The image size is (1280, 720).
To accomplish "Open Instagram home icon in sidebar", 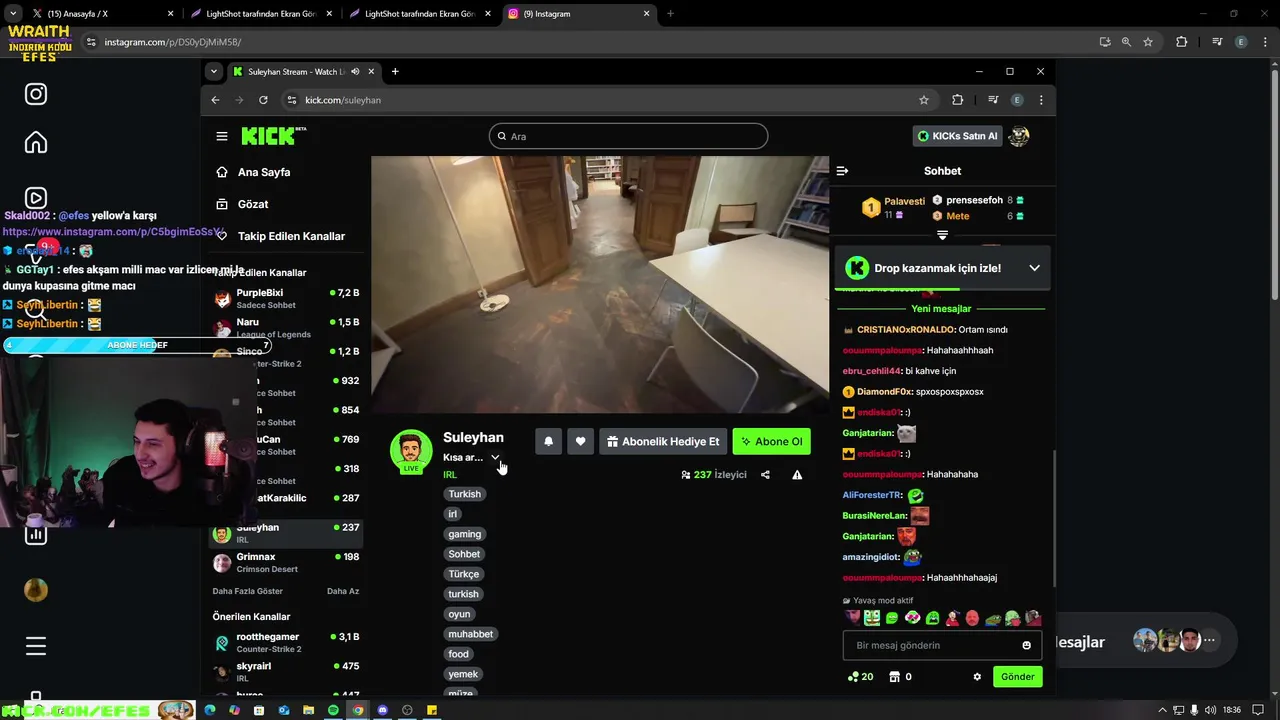I will 36,143.
